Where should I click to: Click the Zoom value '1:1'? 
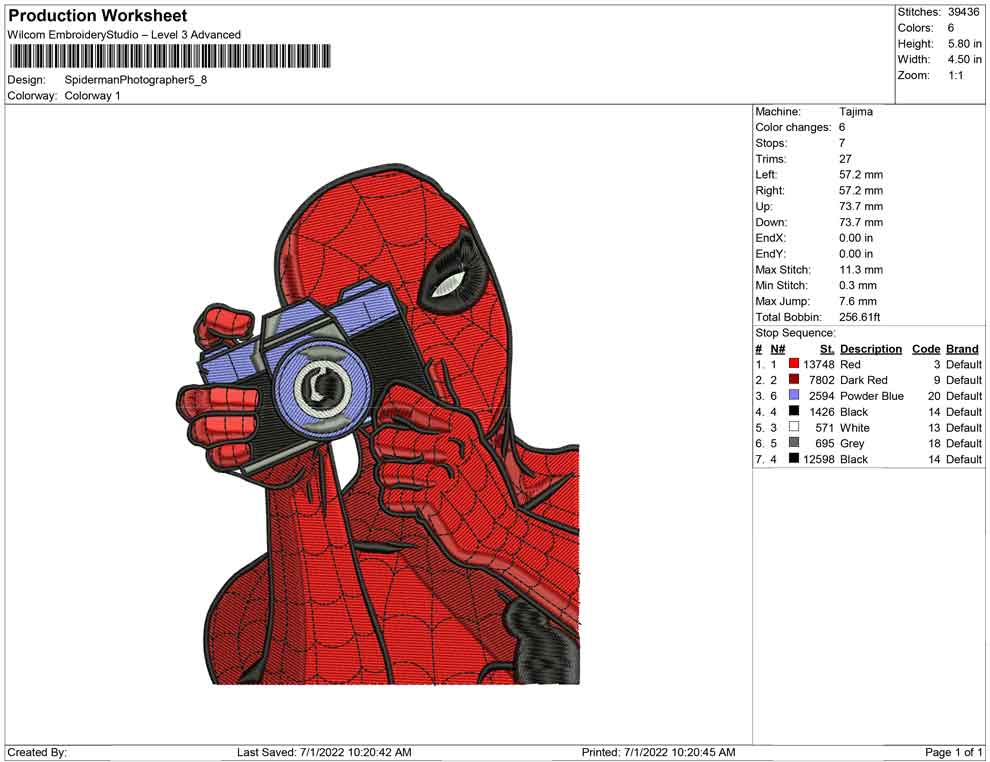pyautogui.click(x=955, y=75)
